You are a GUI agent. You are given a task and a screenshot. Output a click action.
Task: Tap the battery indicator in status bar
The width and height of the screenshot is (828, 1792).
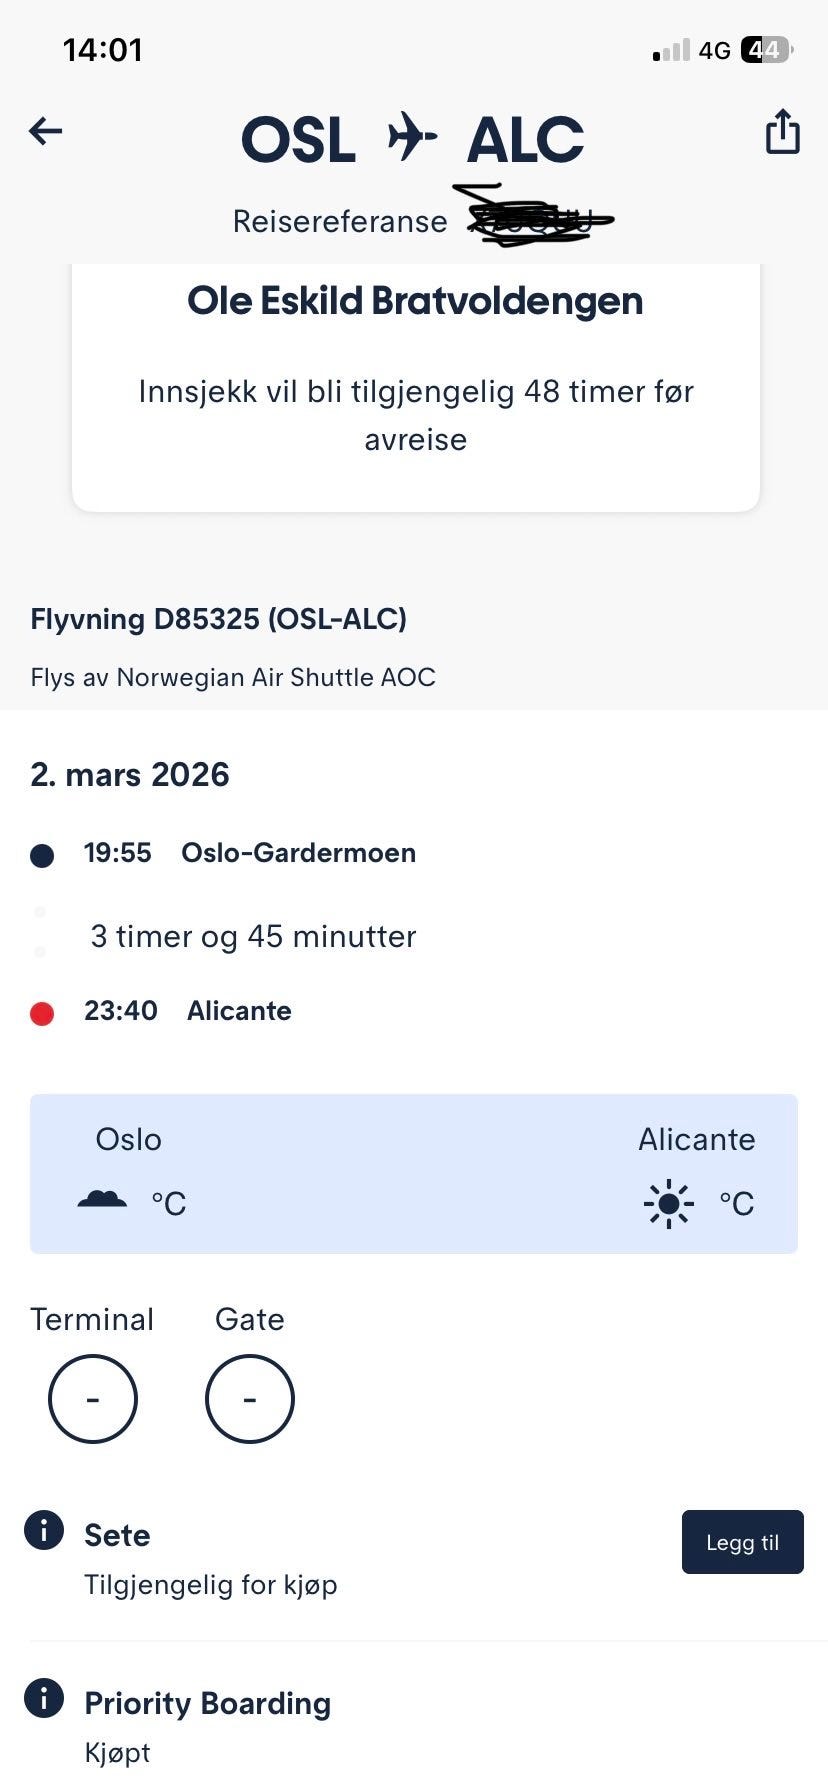click(x=766, y=50)
